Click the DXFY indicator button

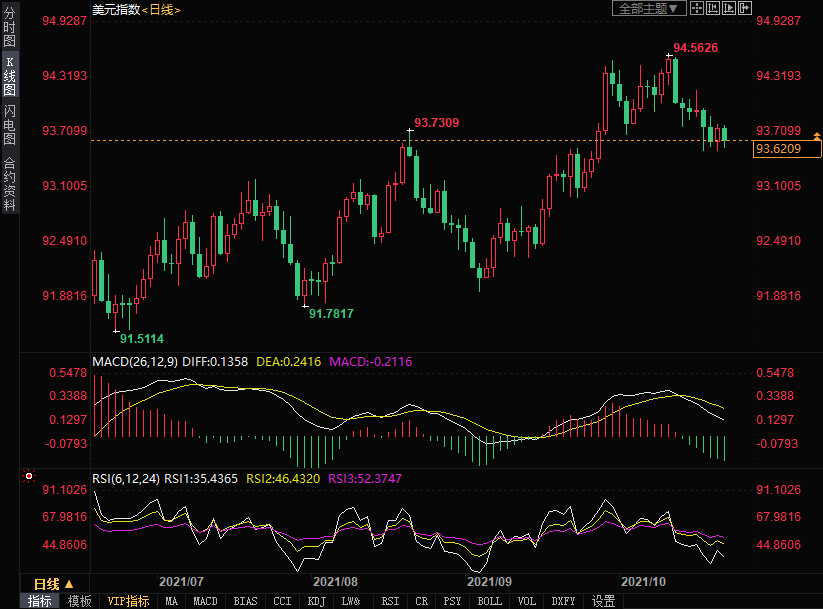coord(563,601)
